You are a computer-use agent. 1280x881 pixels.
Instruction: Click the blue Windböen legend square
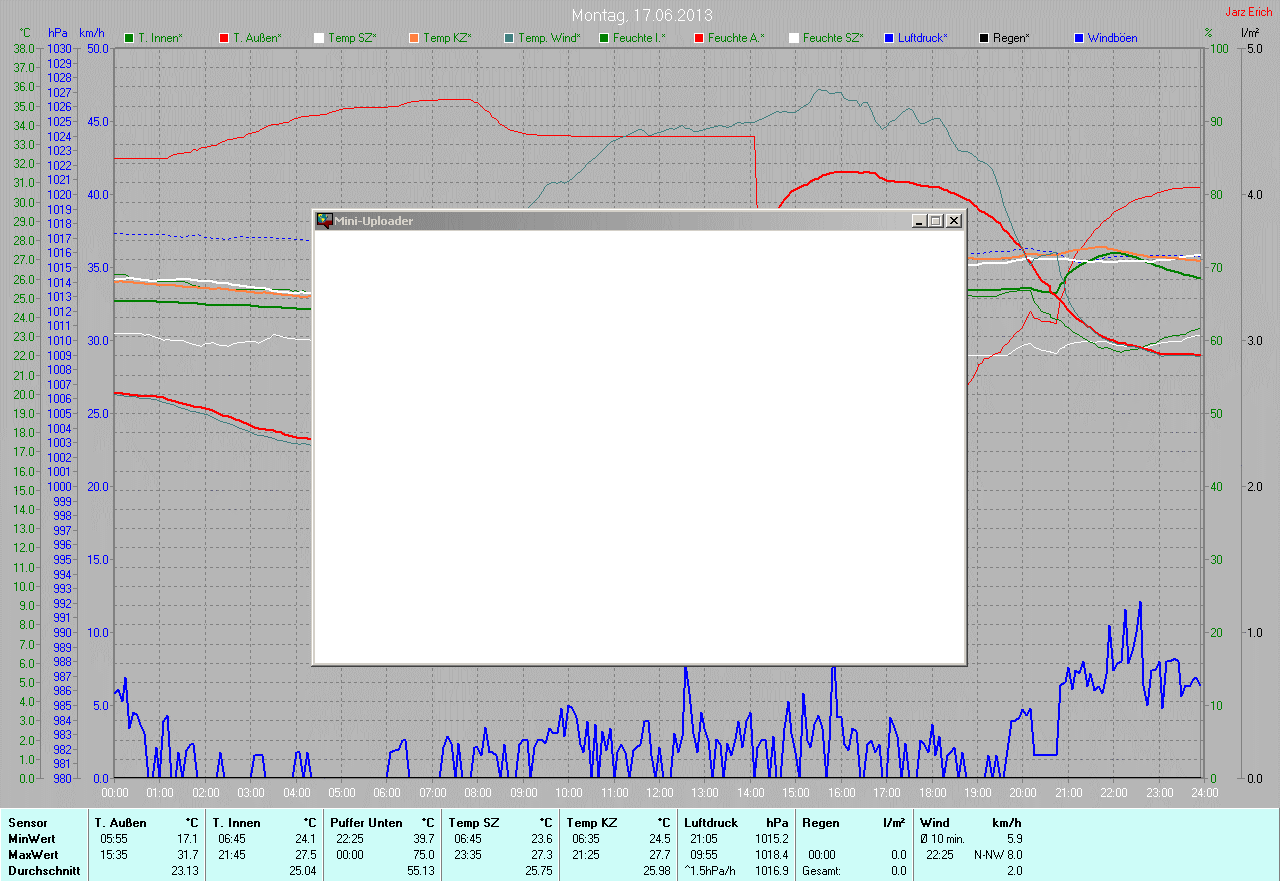click(1079, 38)
